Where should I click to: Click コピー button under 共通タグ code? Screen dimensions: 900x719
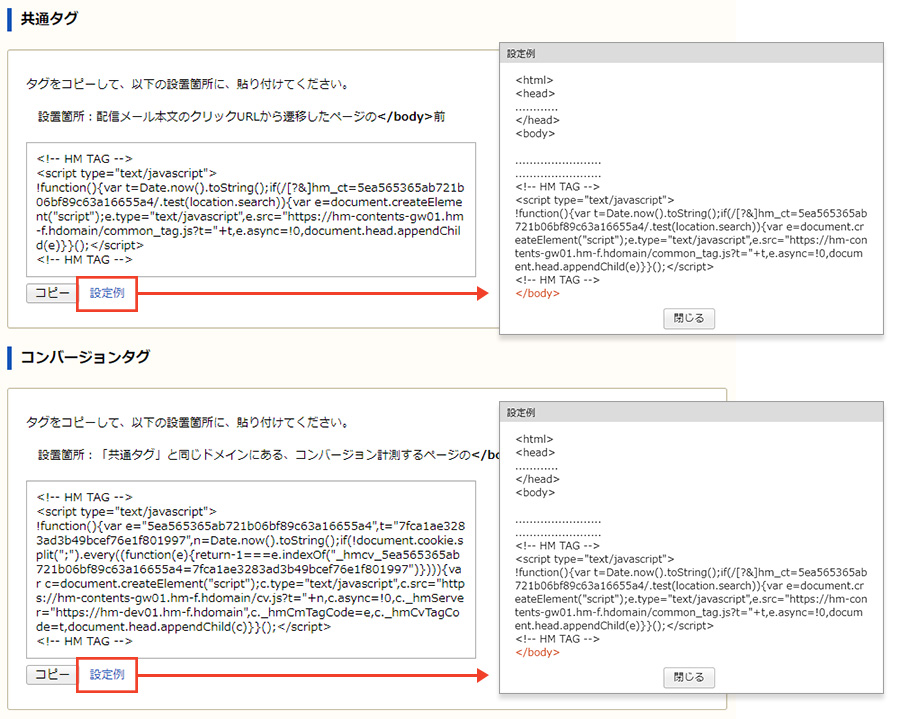click(x=52, y=293)
